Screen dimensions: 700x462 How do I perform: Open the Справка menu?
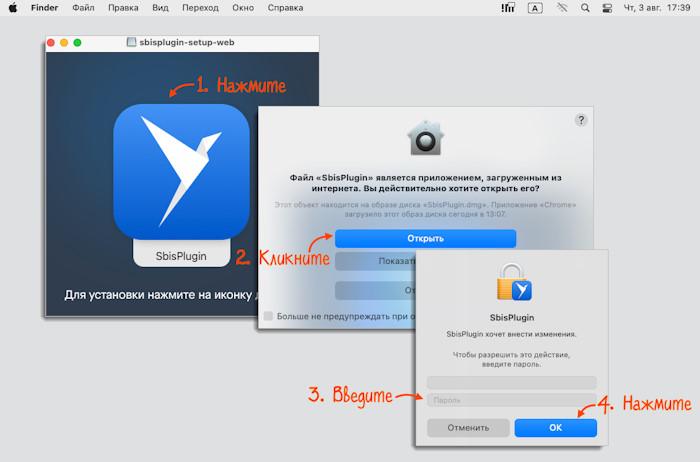click(285, 8)
